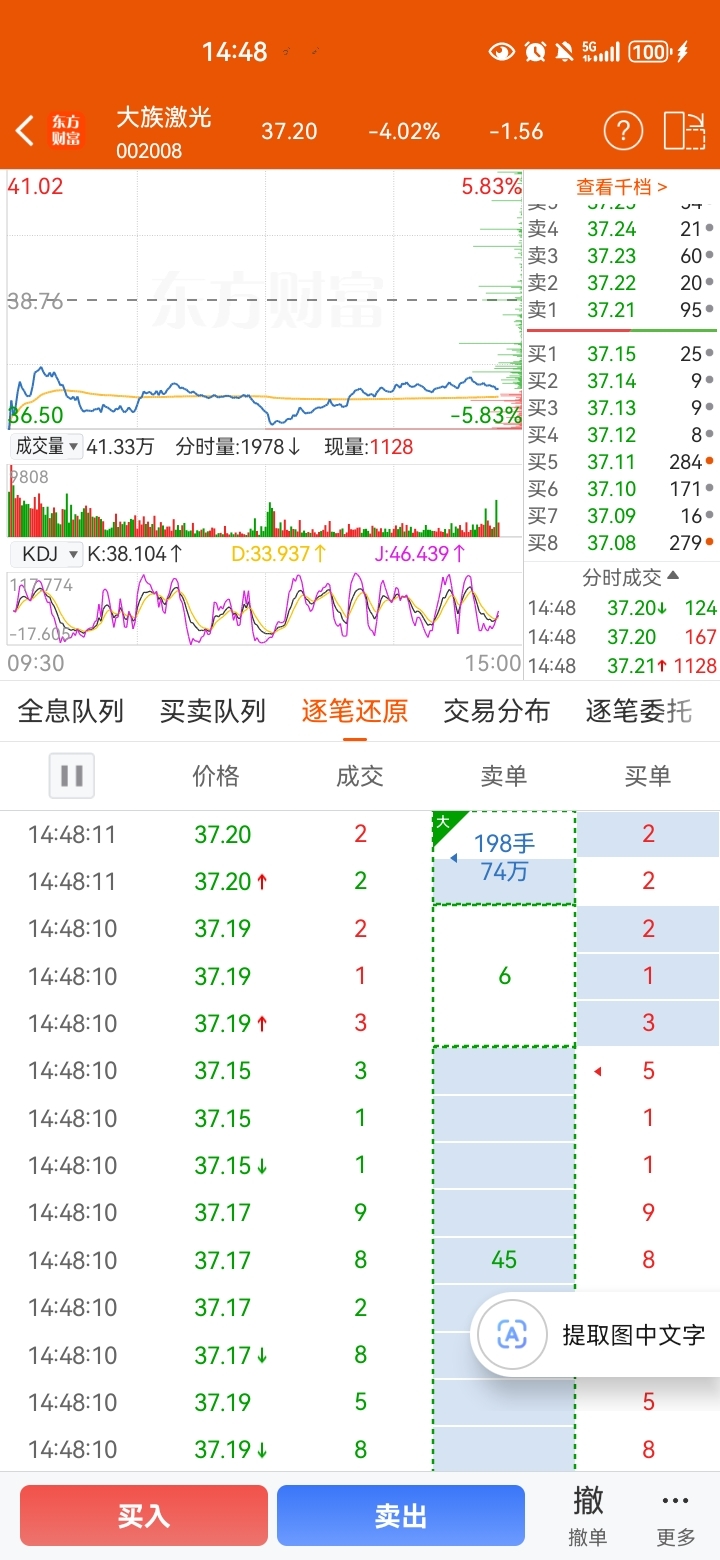Open 查看千档 link
The image size is (720, 1560).
621,187
